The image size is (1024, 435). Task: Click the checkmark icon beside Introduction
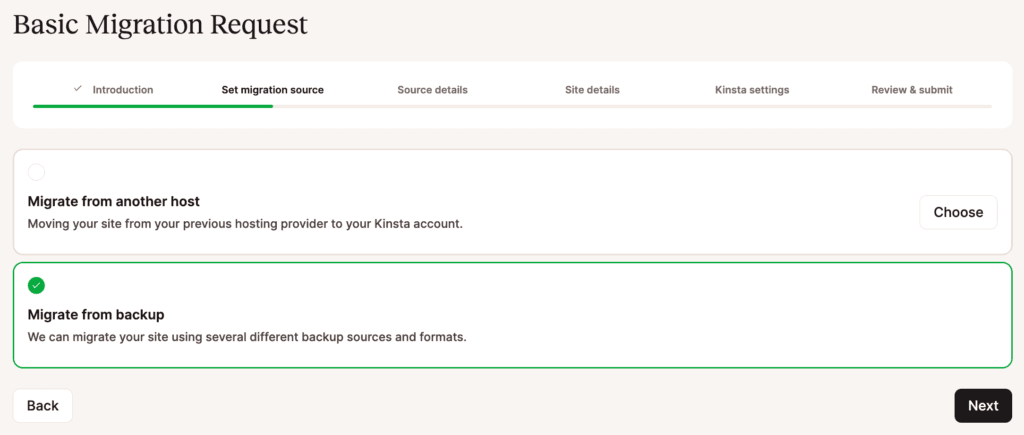(x=78, y=89)
